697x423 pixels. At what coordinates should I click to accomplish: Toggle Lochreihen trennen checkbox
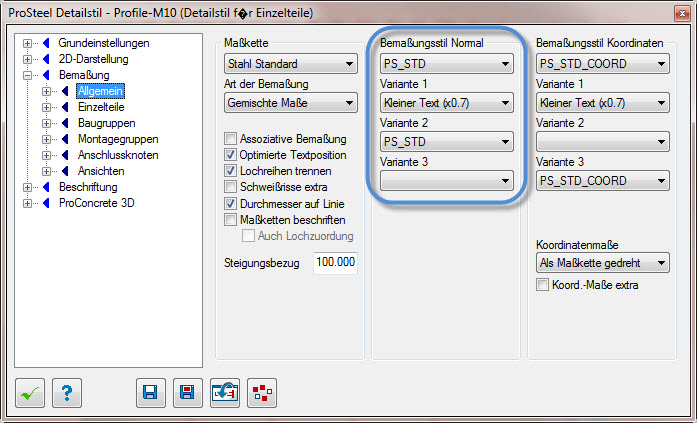pyautogui.click(x=230, y=171)
